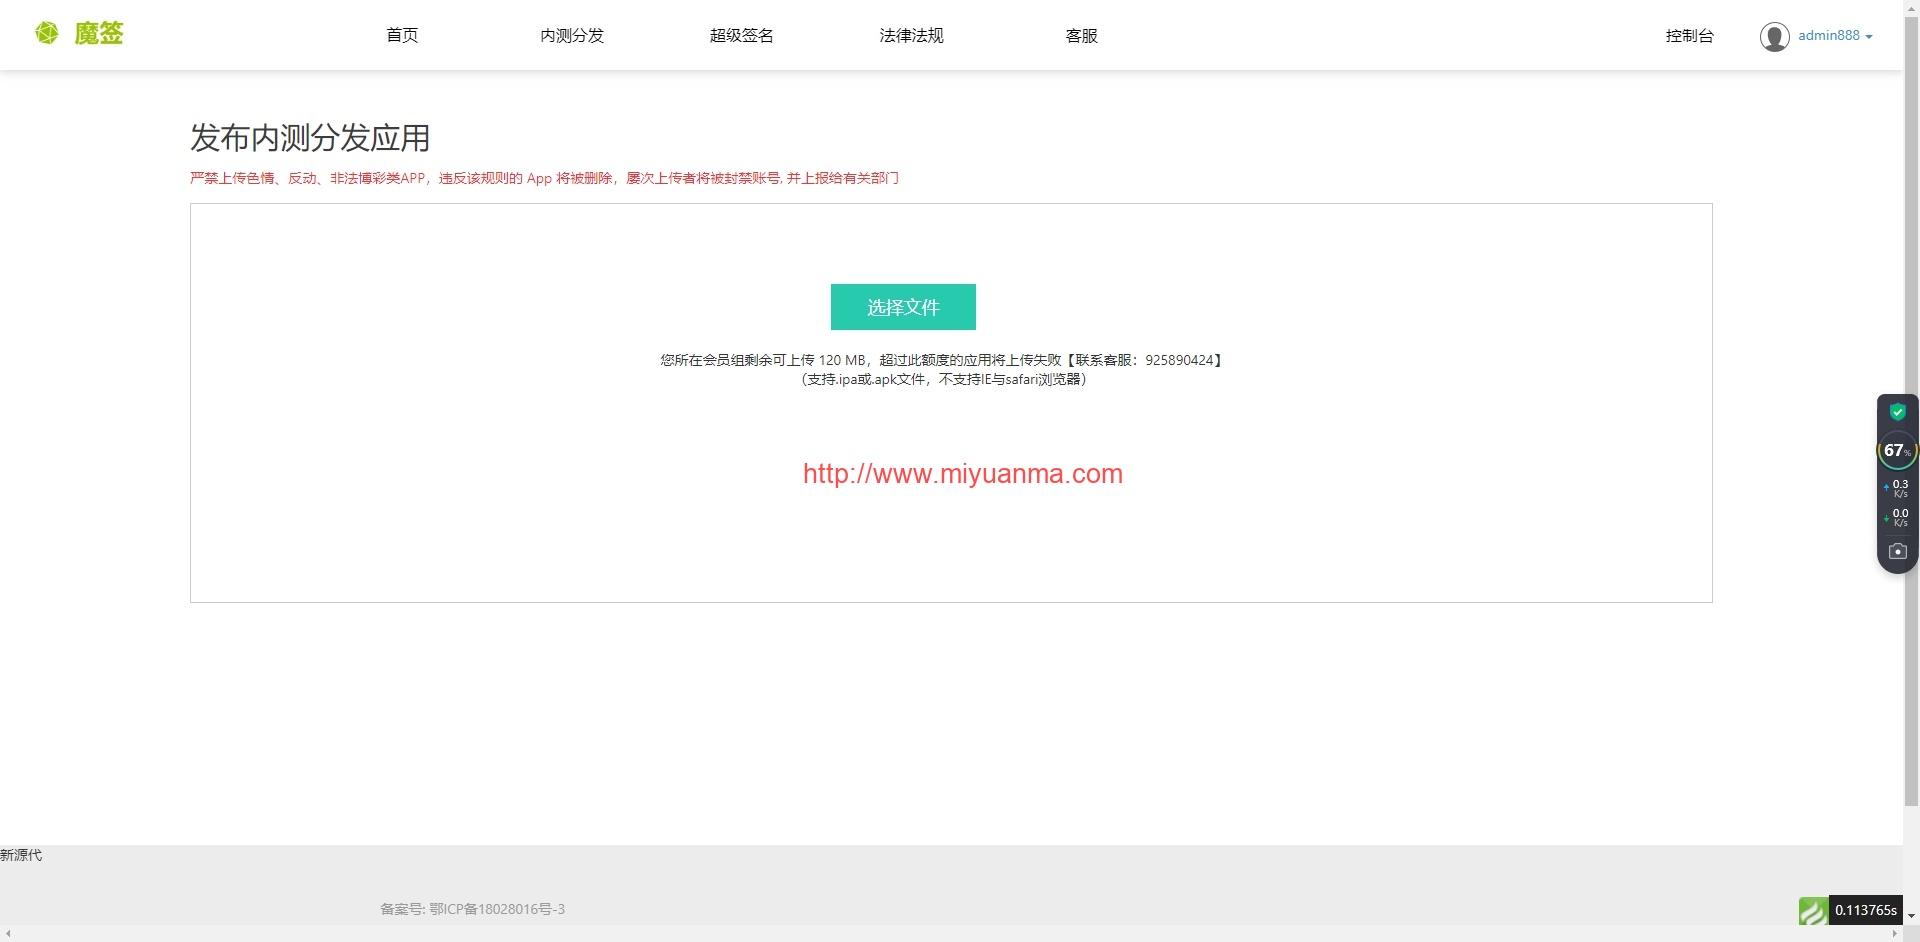The height and width of the screenshot is (942, 1920).
Task: Open 客服 navigation item
Action: (x=1081, y=36)
